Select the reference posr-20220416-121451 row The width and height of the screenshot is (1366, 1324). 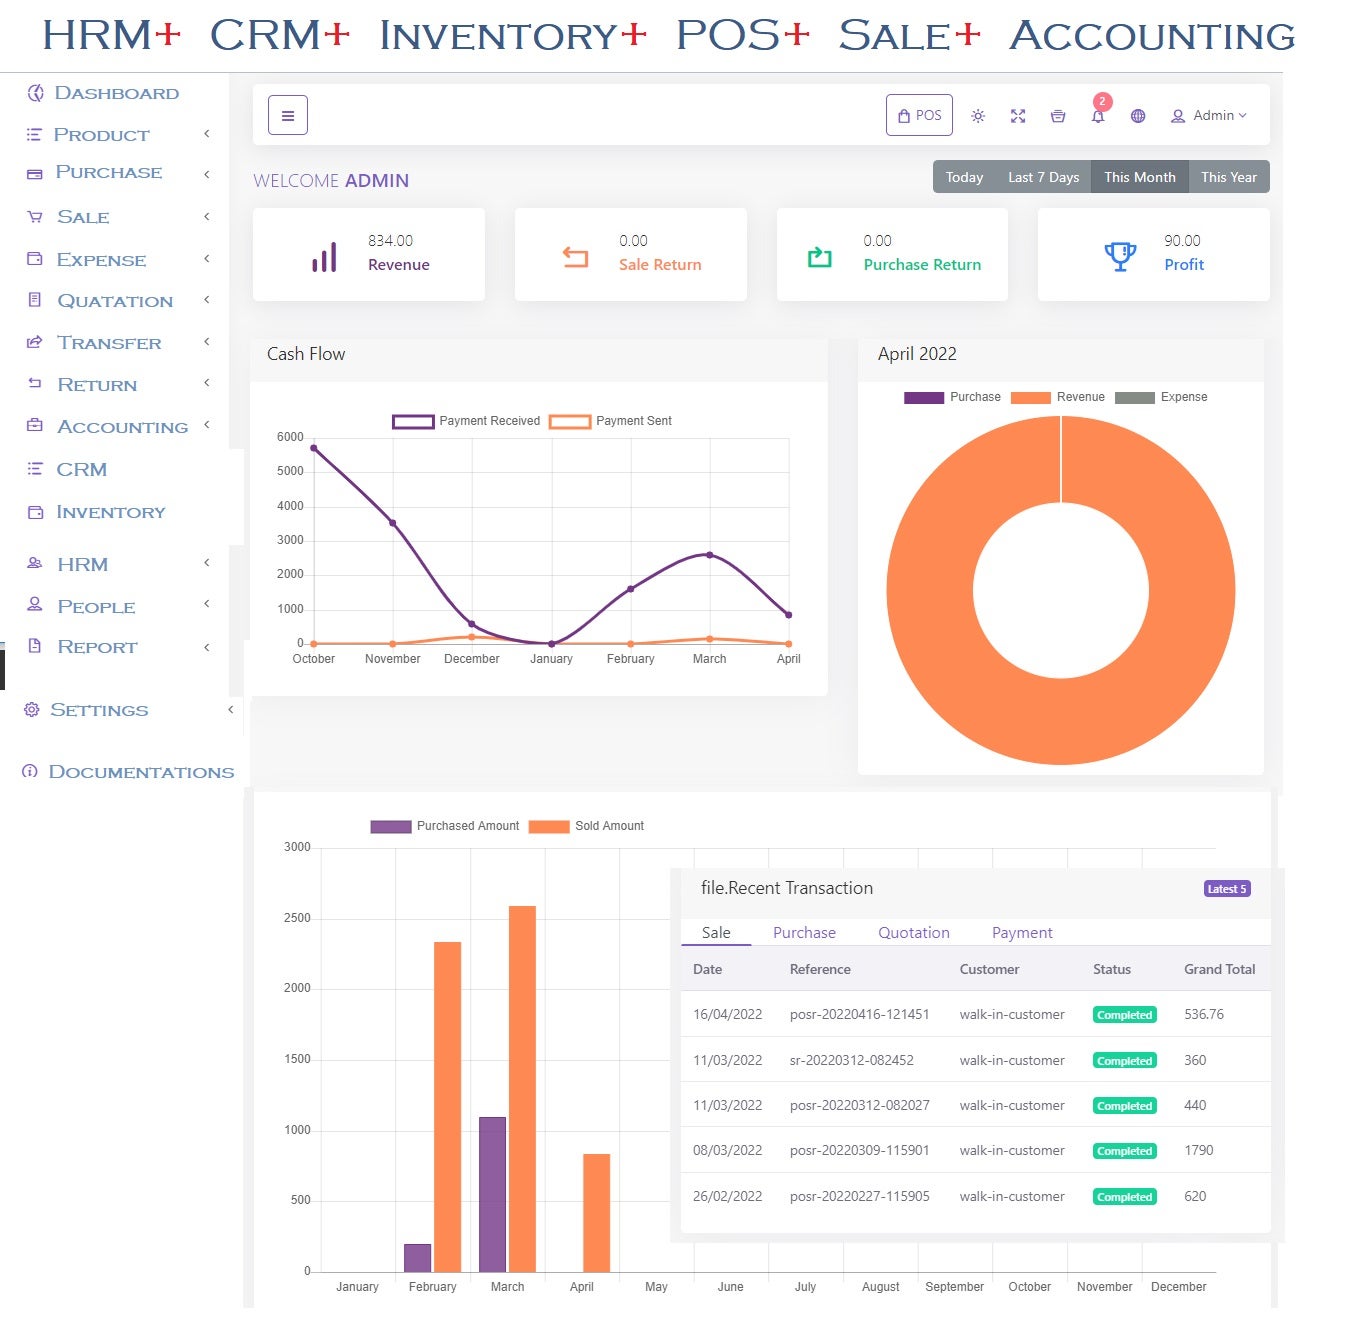pos(860,1014)
